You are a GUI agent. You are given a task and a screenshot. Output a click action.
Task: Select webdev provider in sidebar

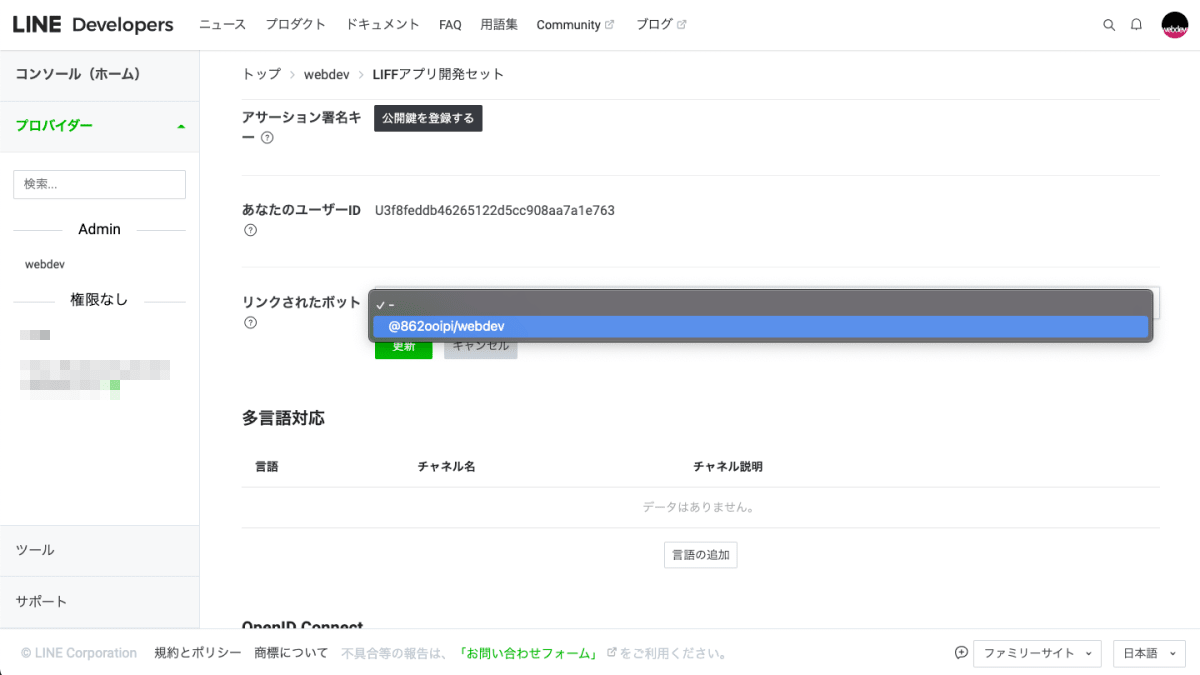click(x=45, y=264)
